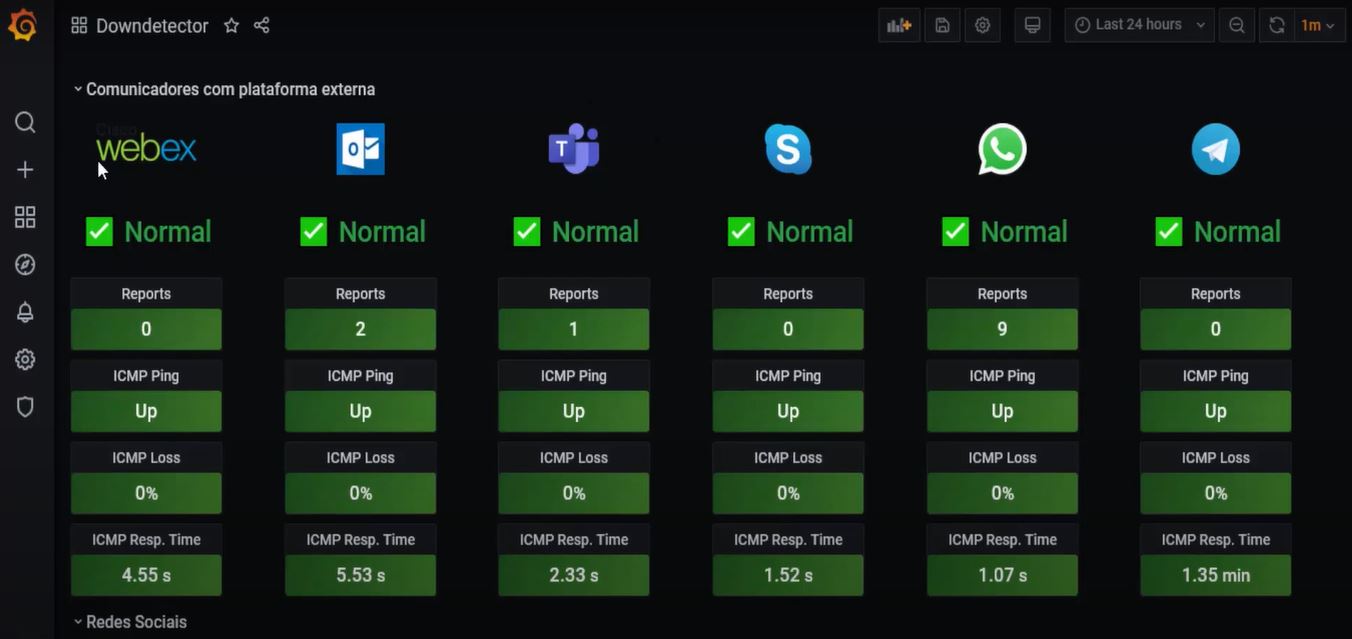
Task: Open the Configuration gear in sidebar
Action: 25,360
